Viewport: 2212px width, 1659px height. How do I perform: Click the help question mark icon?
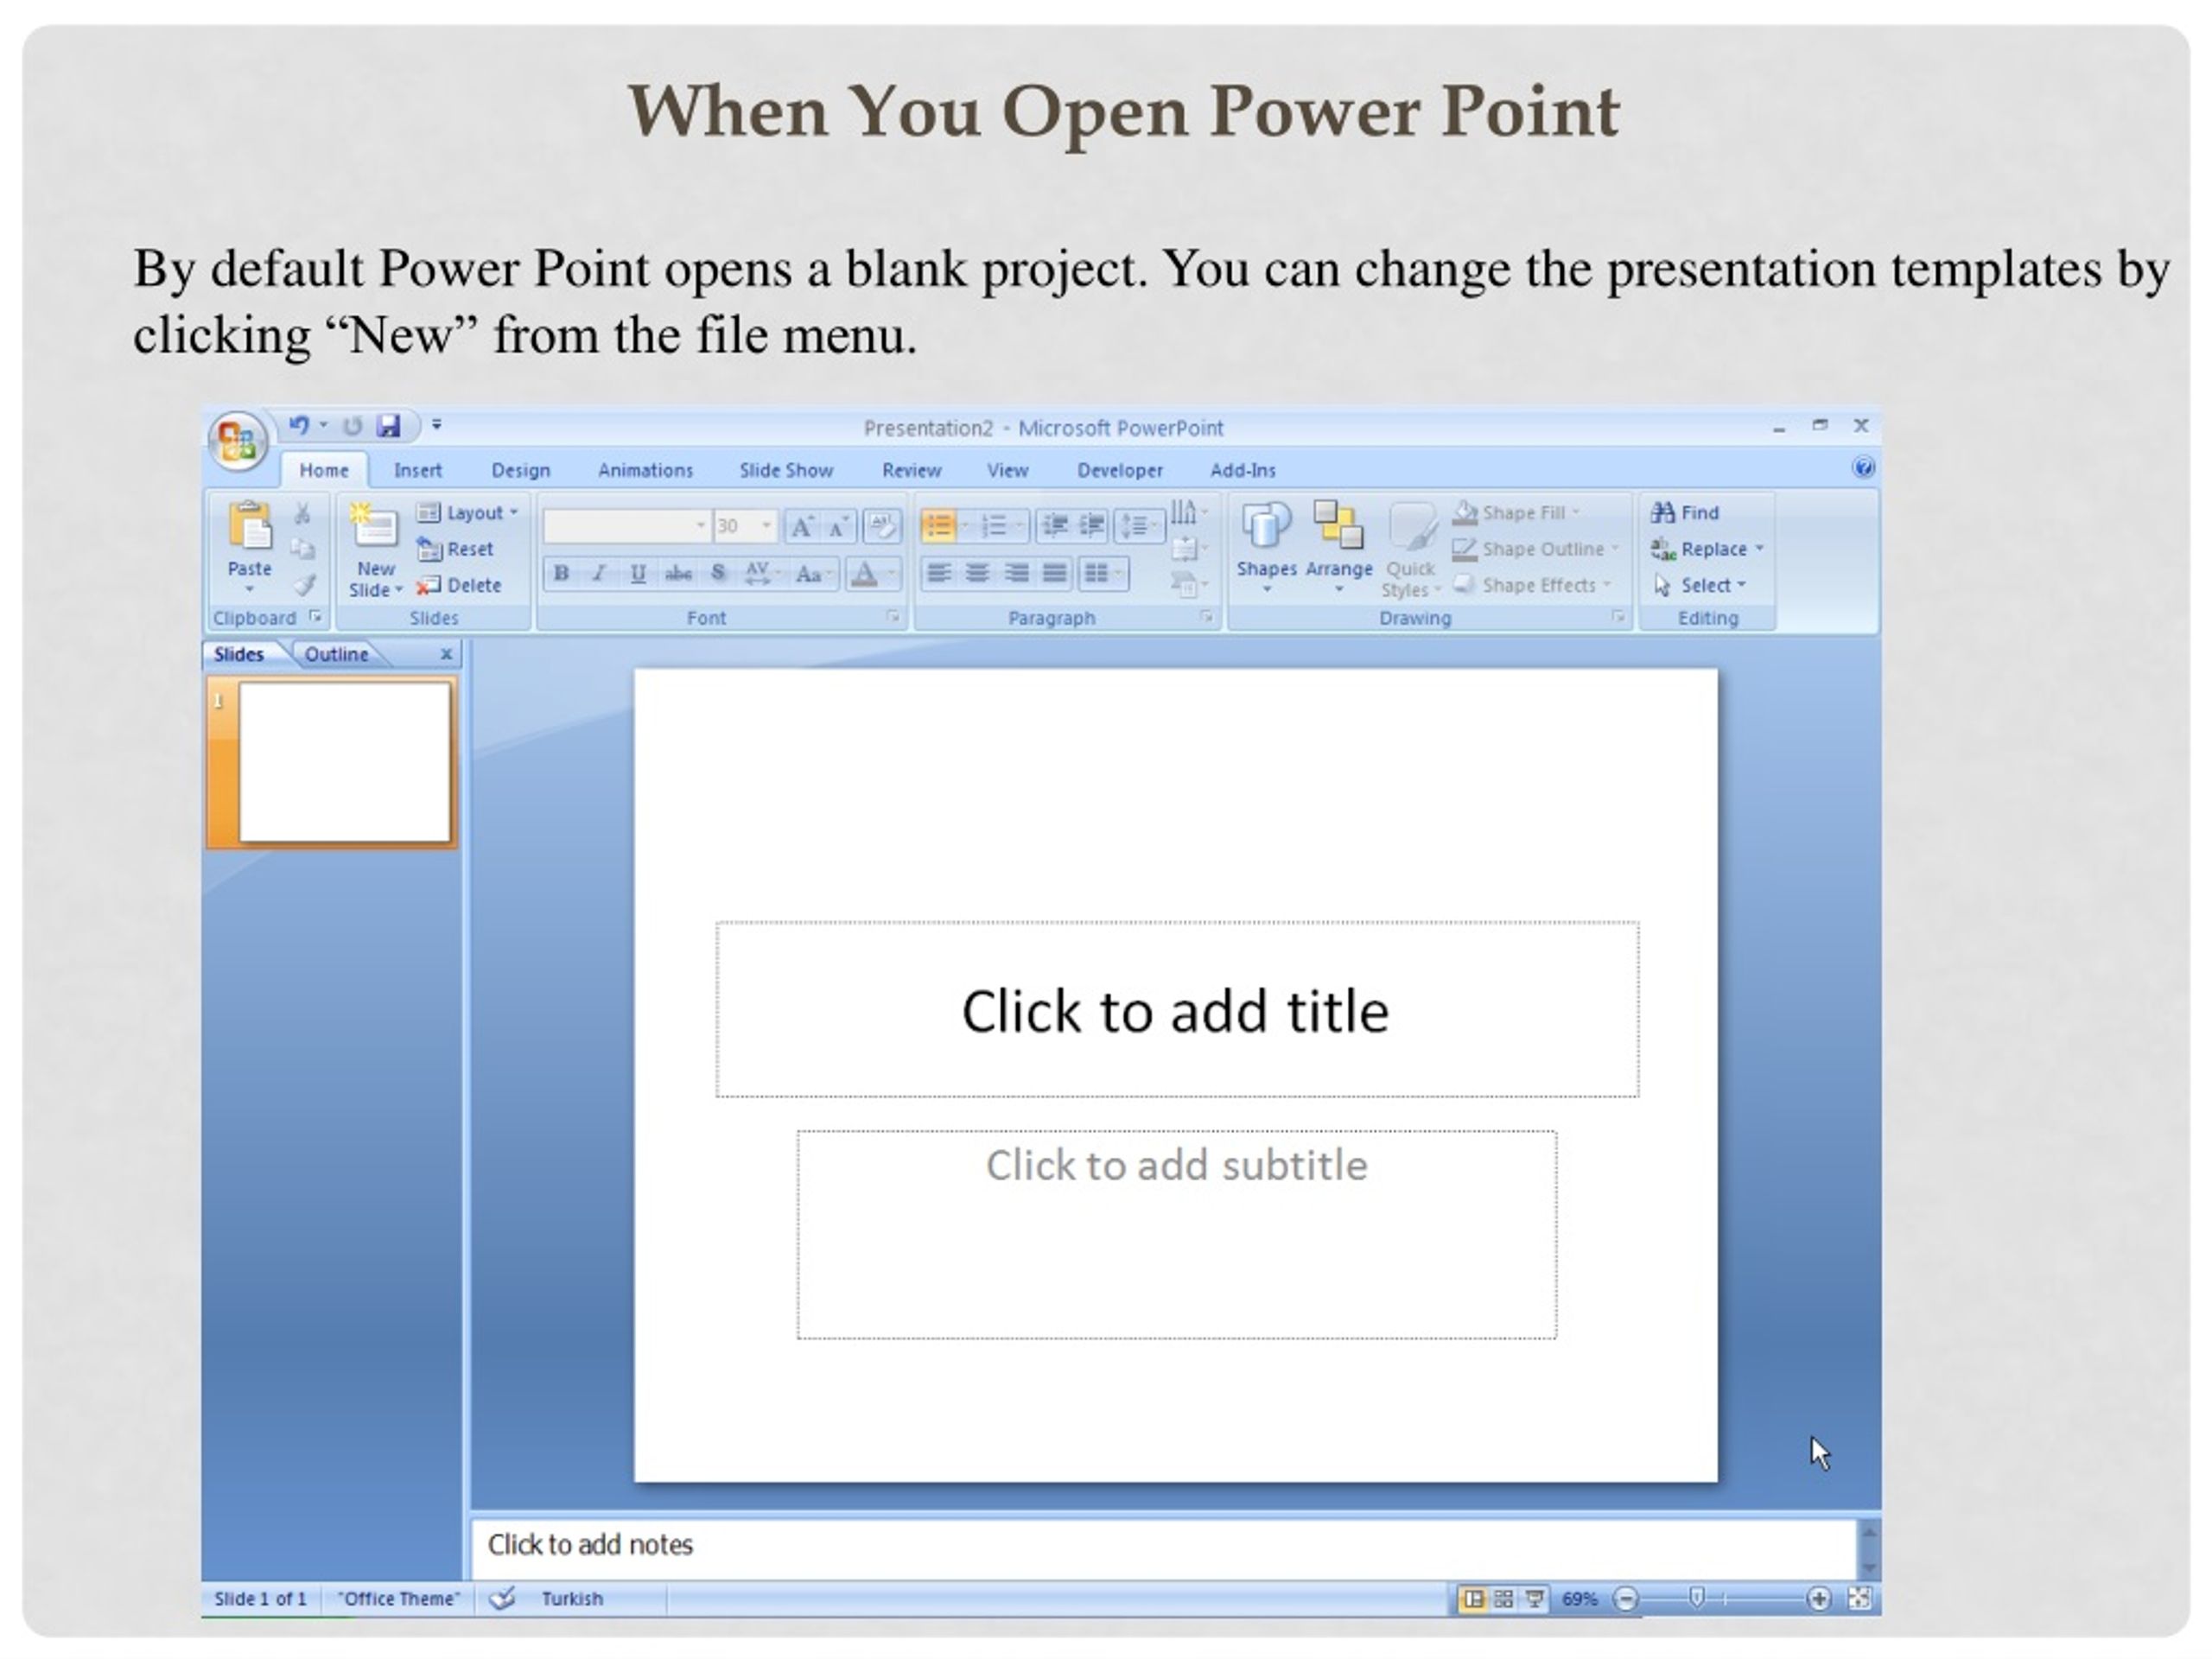point(1862,468)
